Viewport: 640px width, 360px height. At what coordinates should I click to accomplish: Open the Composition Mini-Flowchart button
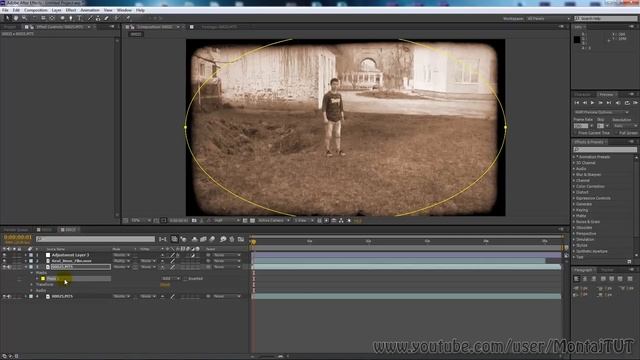163,239
